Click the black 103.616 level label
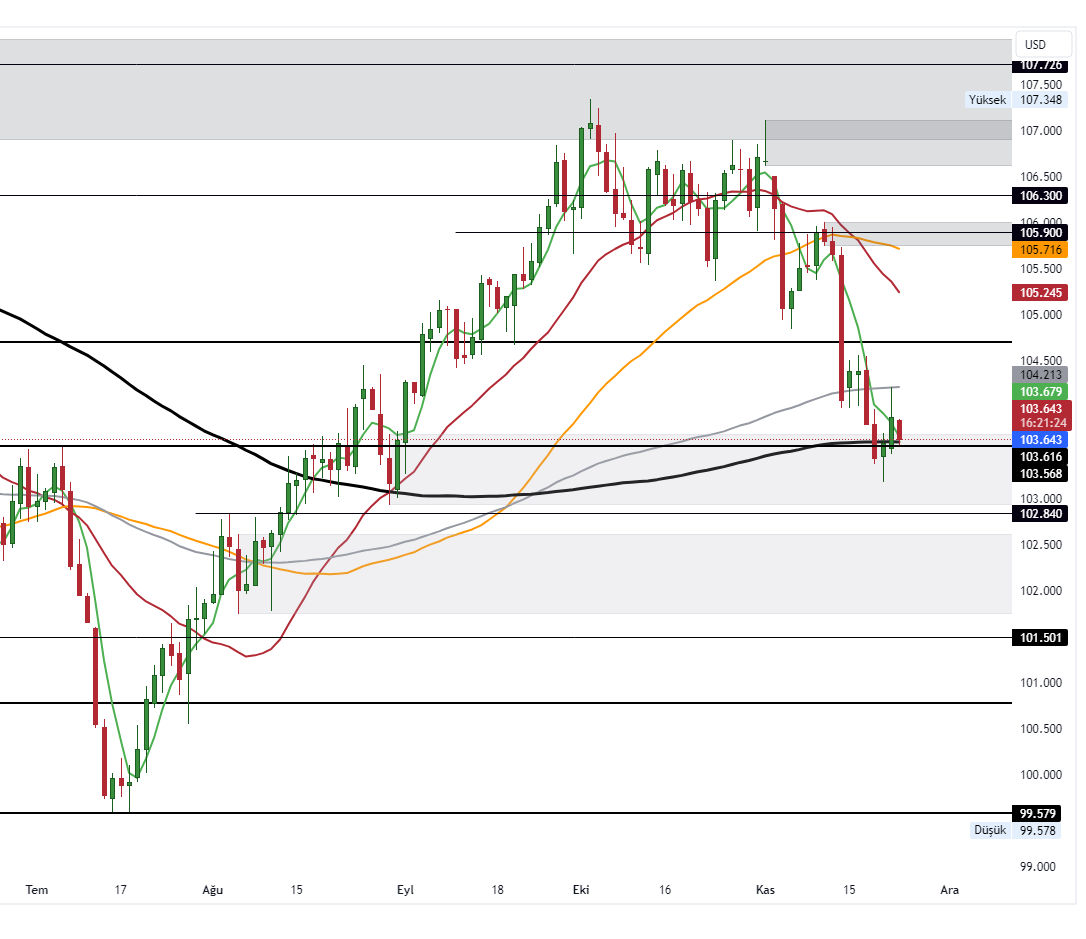The height and width of the screenshot is (939, 1086). point(1040,457)
